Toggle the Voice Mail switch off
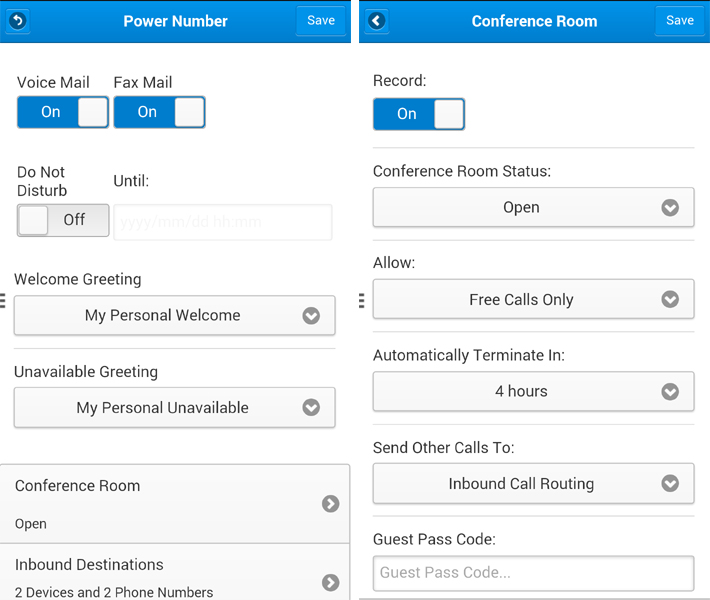 click(63, 112)
